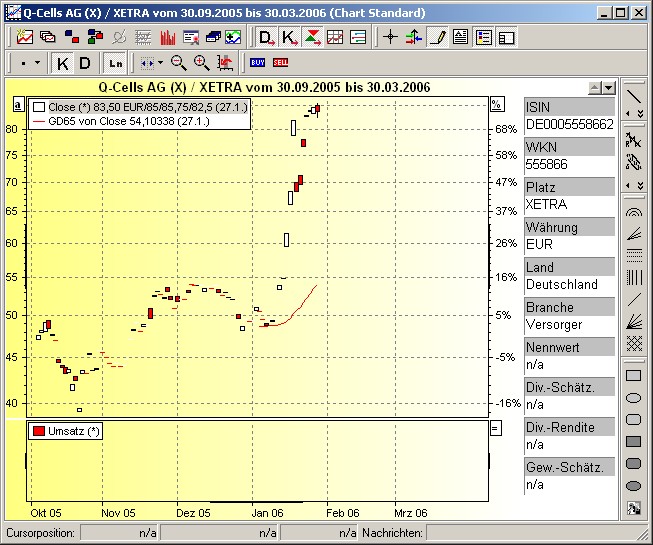Open the dot style dropdown arrow
The width and height of the screenshot is (653, 545).
(37, 63)
